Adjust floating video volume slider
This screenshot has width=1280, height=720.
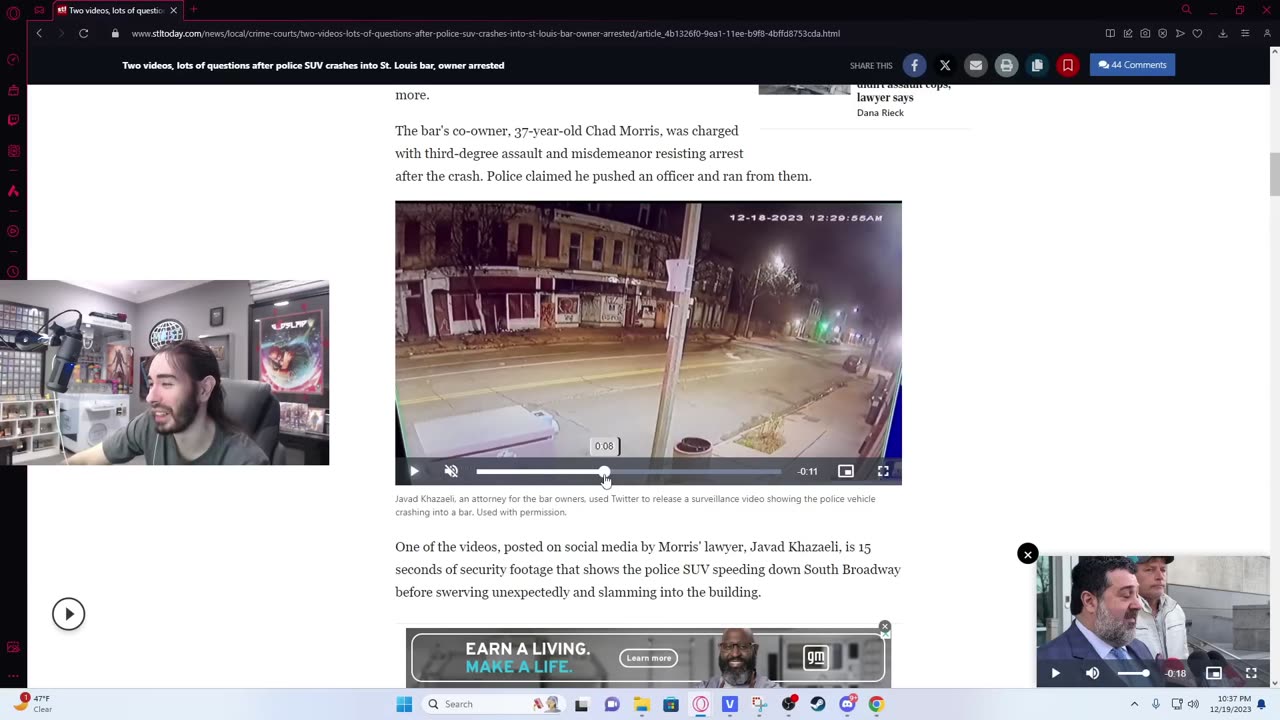pyautogui.click(x=1132, y=673)
